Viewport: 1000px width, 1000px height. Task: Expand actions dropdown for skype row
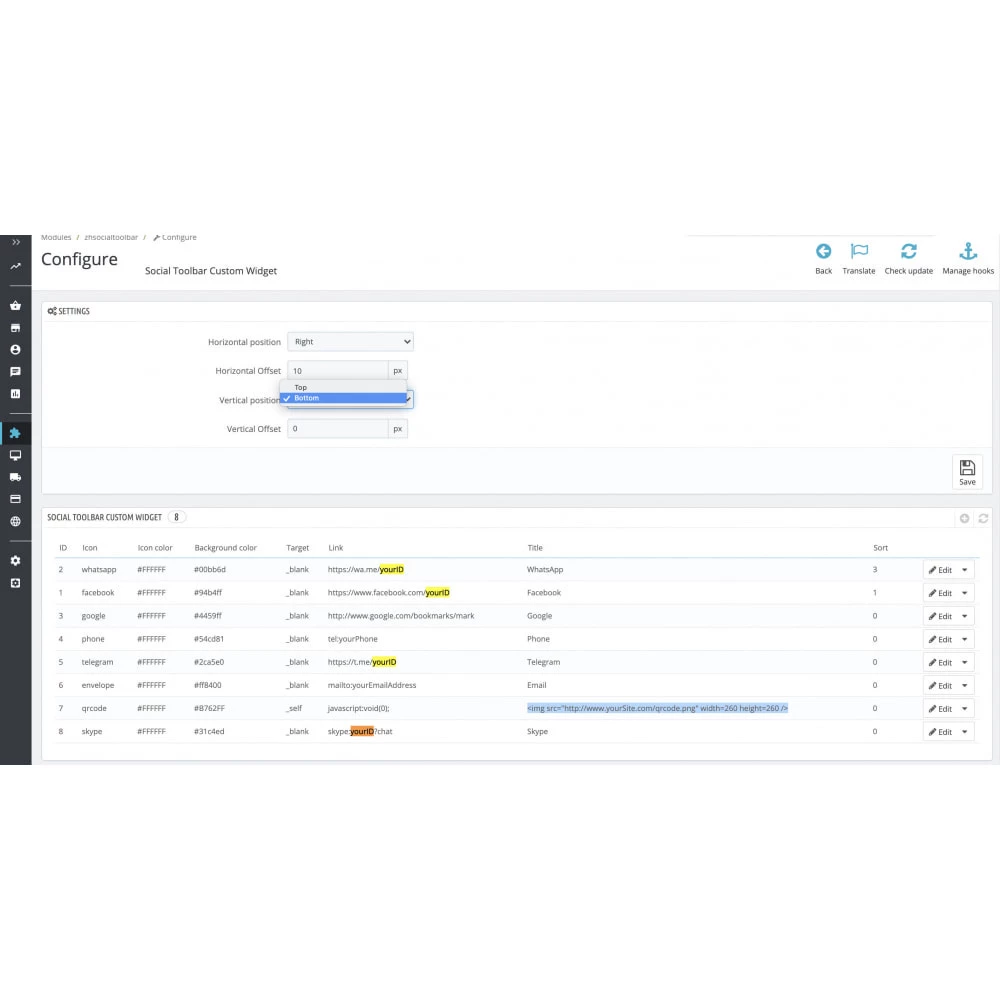point(965,732)
